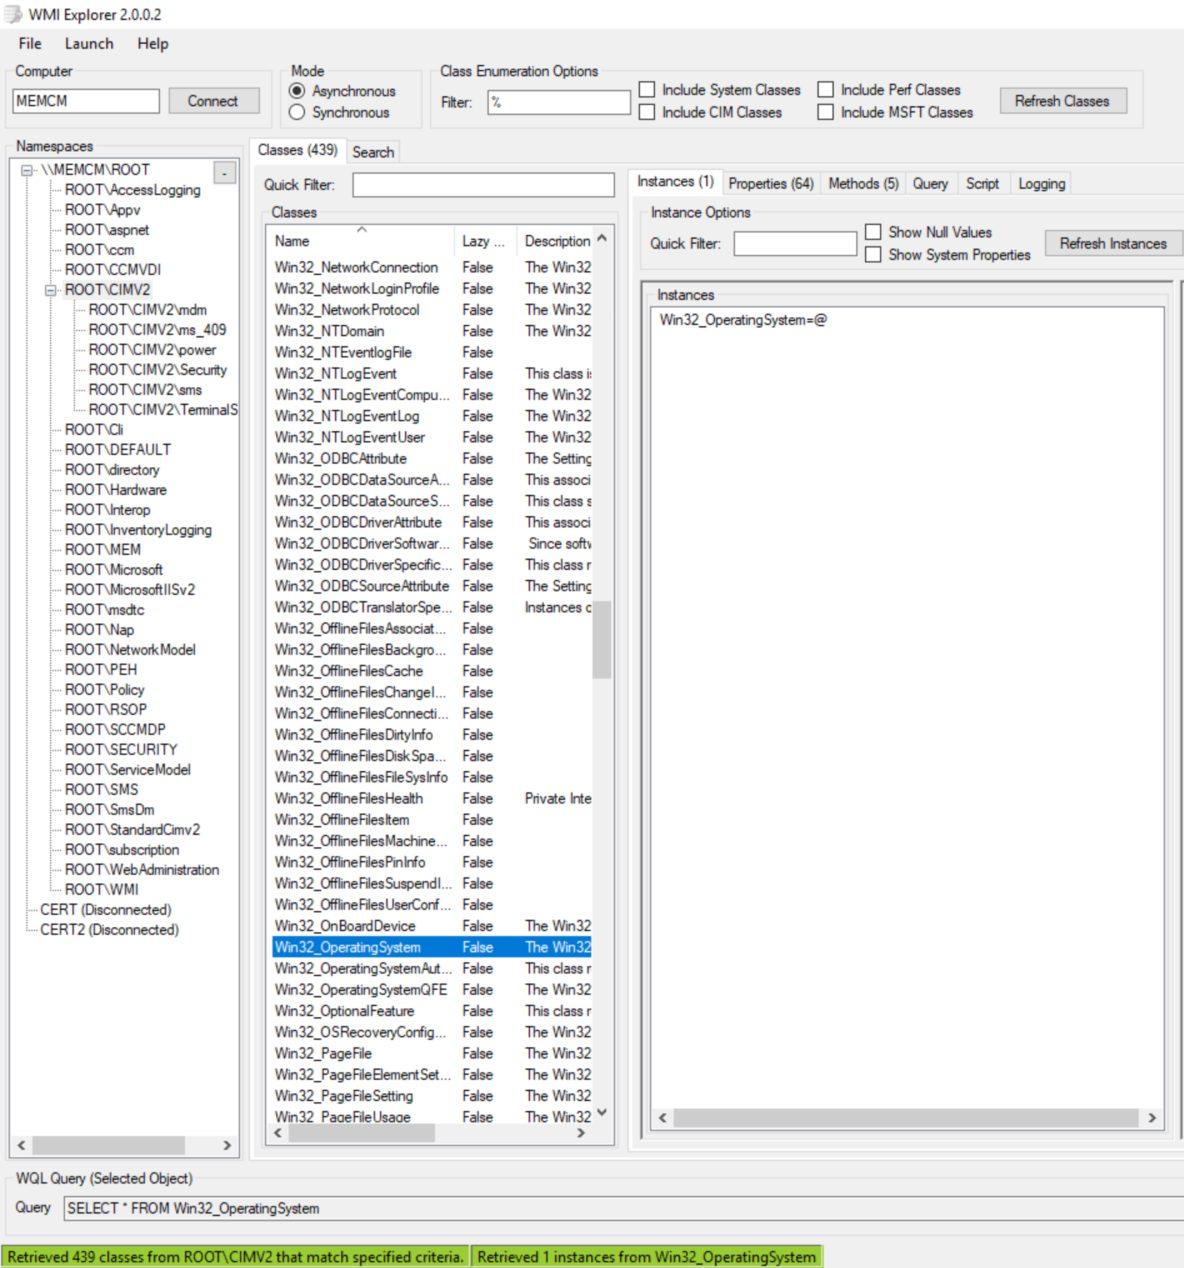Click the classes vertical scrollbar thumb

pyautogui.click(x=601, y=640)
